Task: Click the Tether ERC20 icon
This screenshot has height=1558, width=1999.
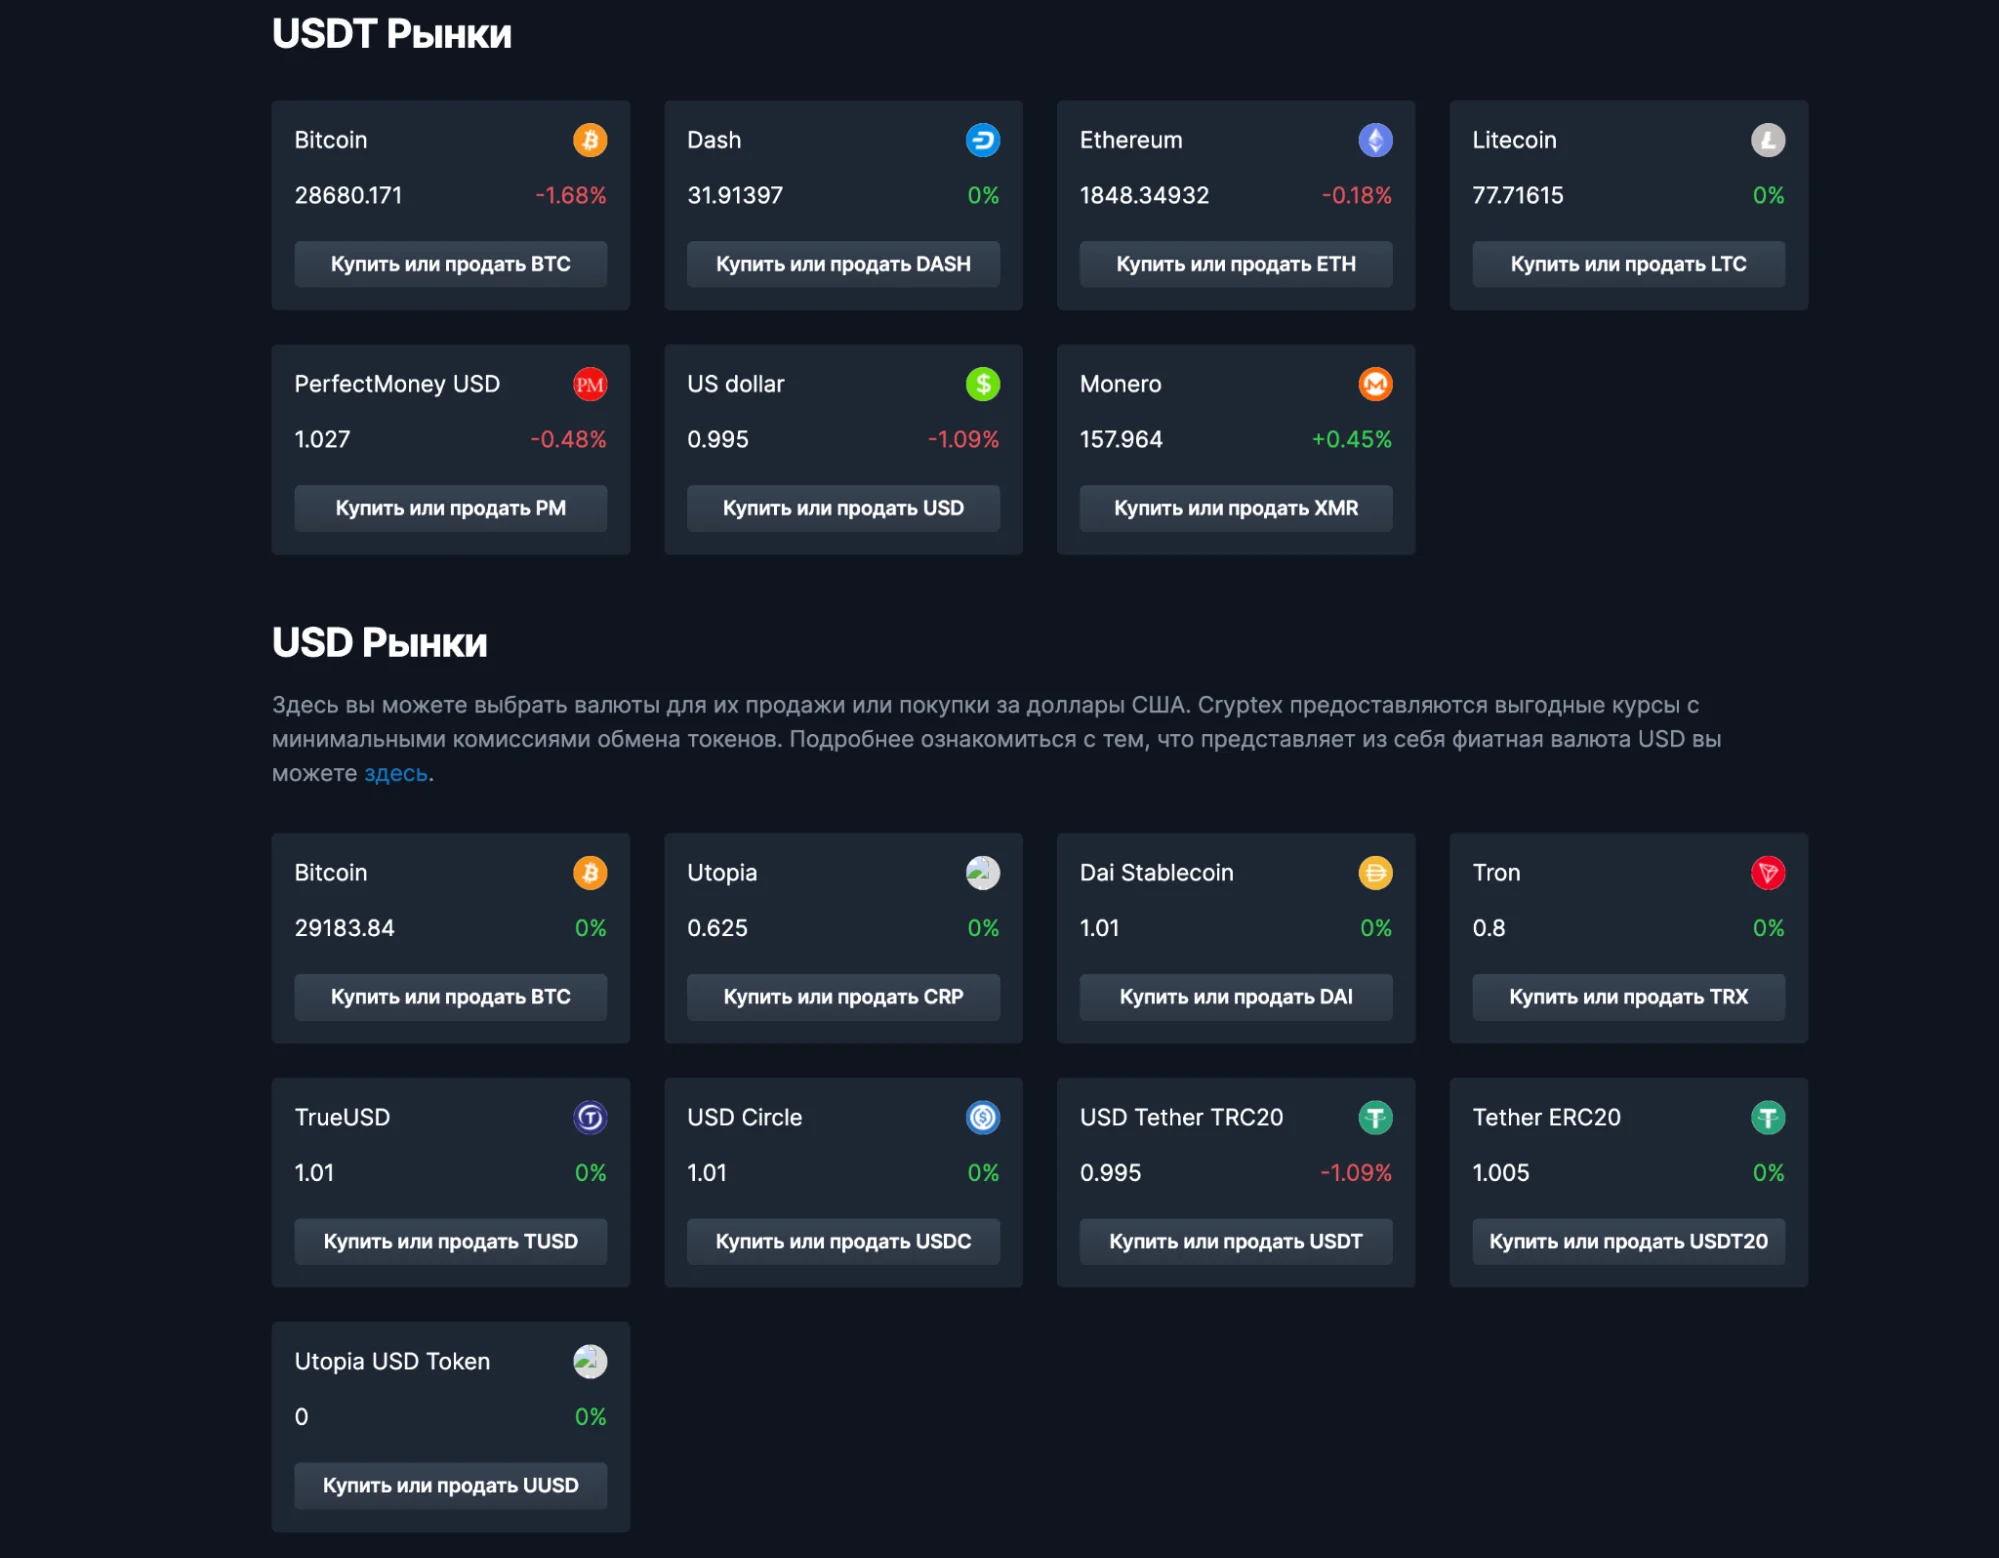Action: [1768, 1117]
